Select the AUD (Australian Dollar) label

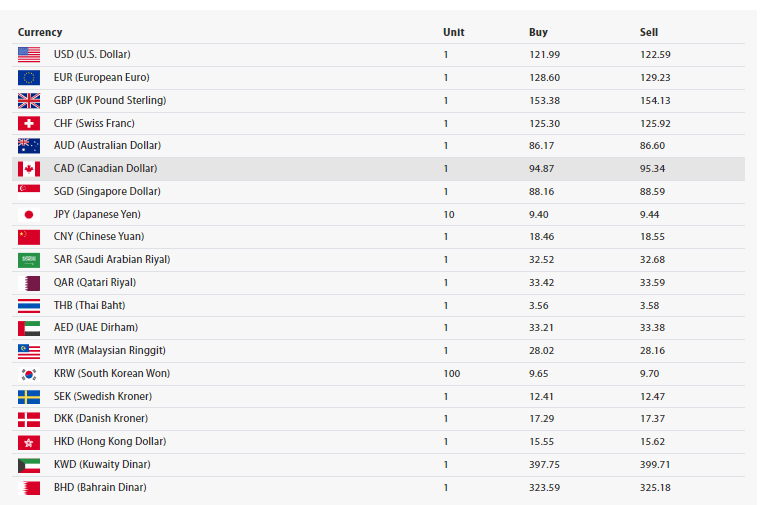(x=107, y=145)
